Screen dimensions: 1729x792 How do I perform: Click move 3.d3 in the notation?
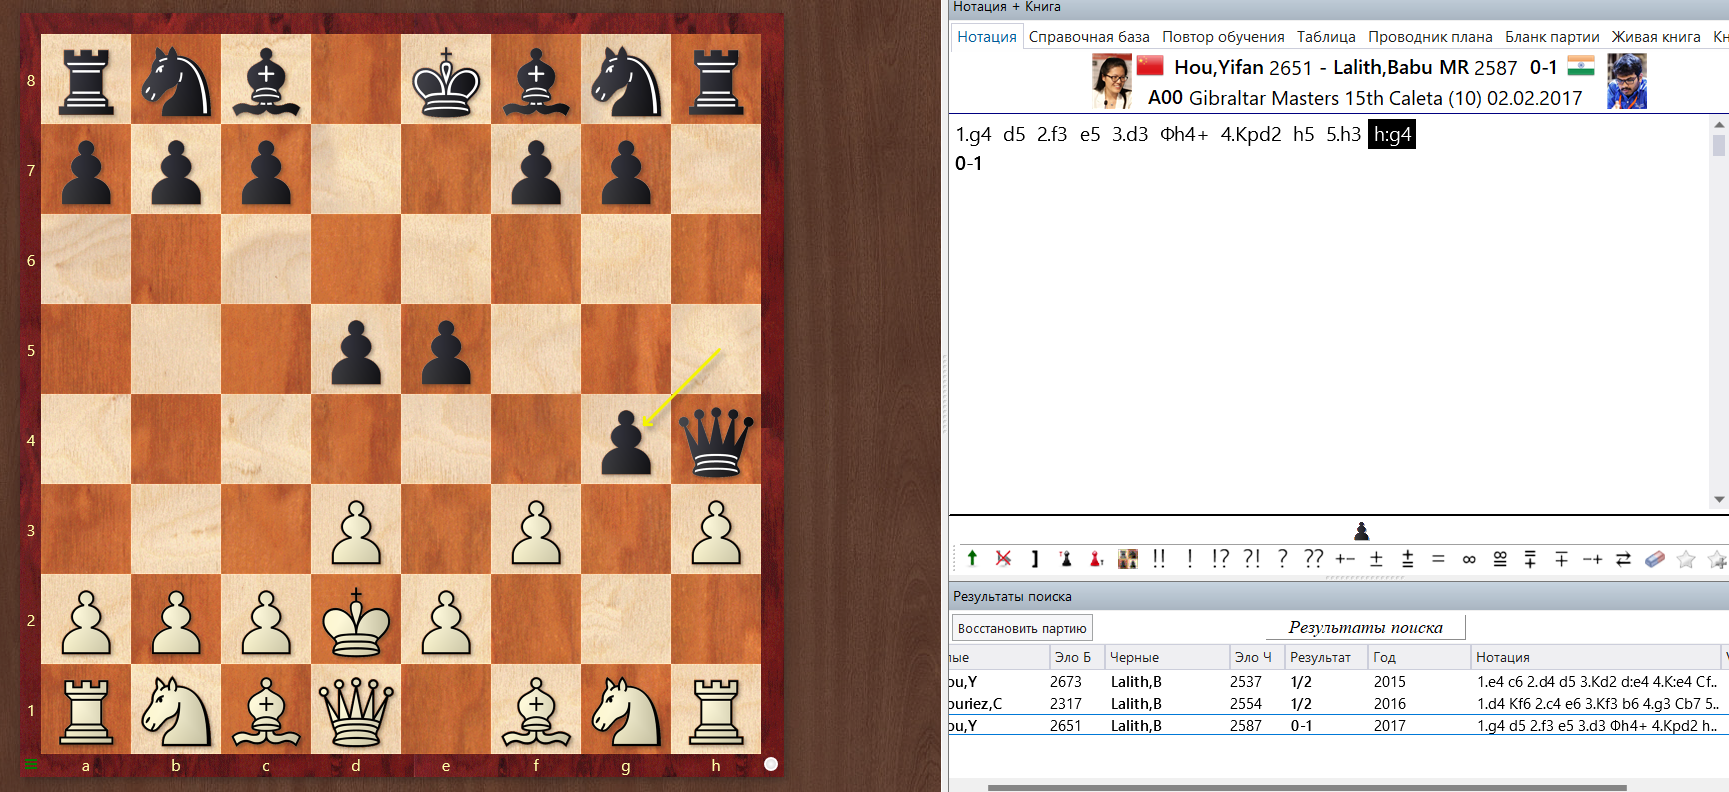click(x=1130, y=134)
